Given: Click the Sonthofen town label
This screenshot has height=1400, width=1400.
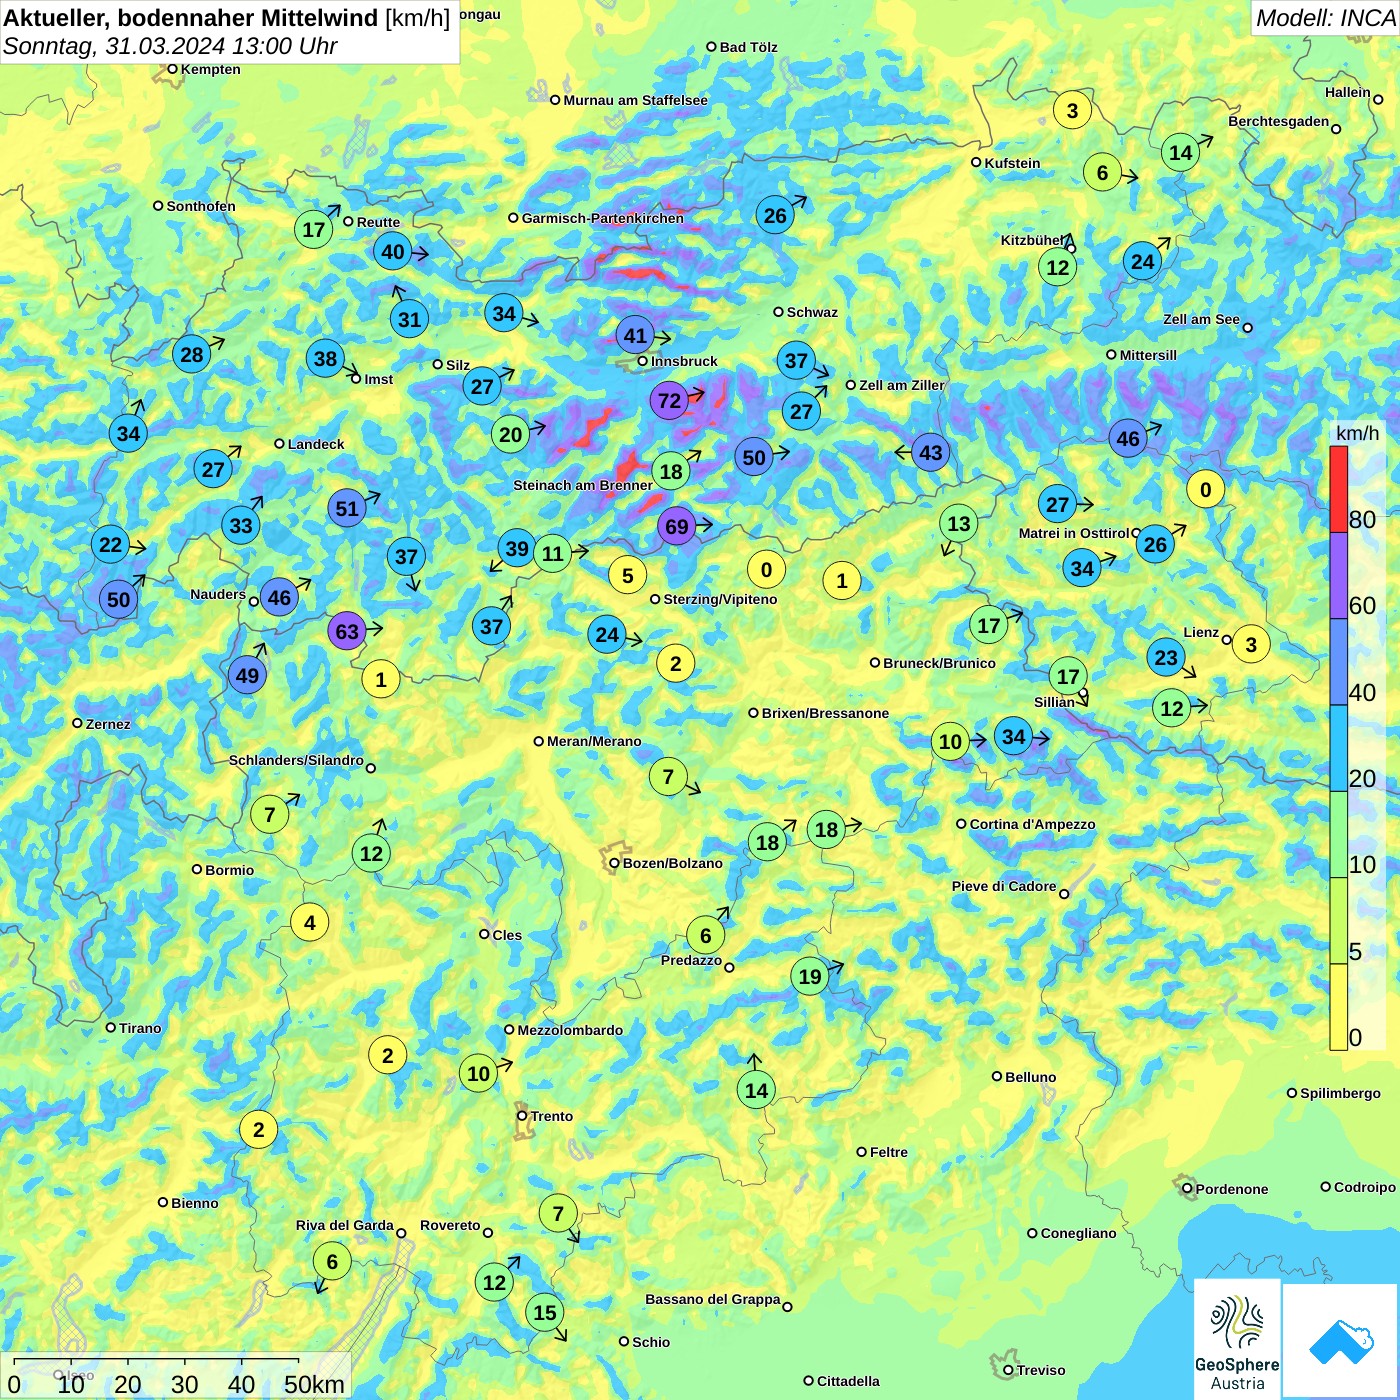Looking at the screenshot, I should 201,206.
